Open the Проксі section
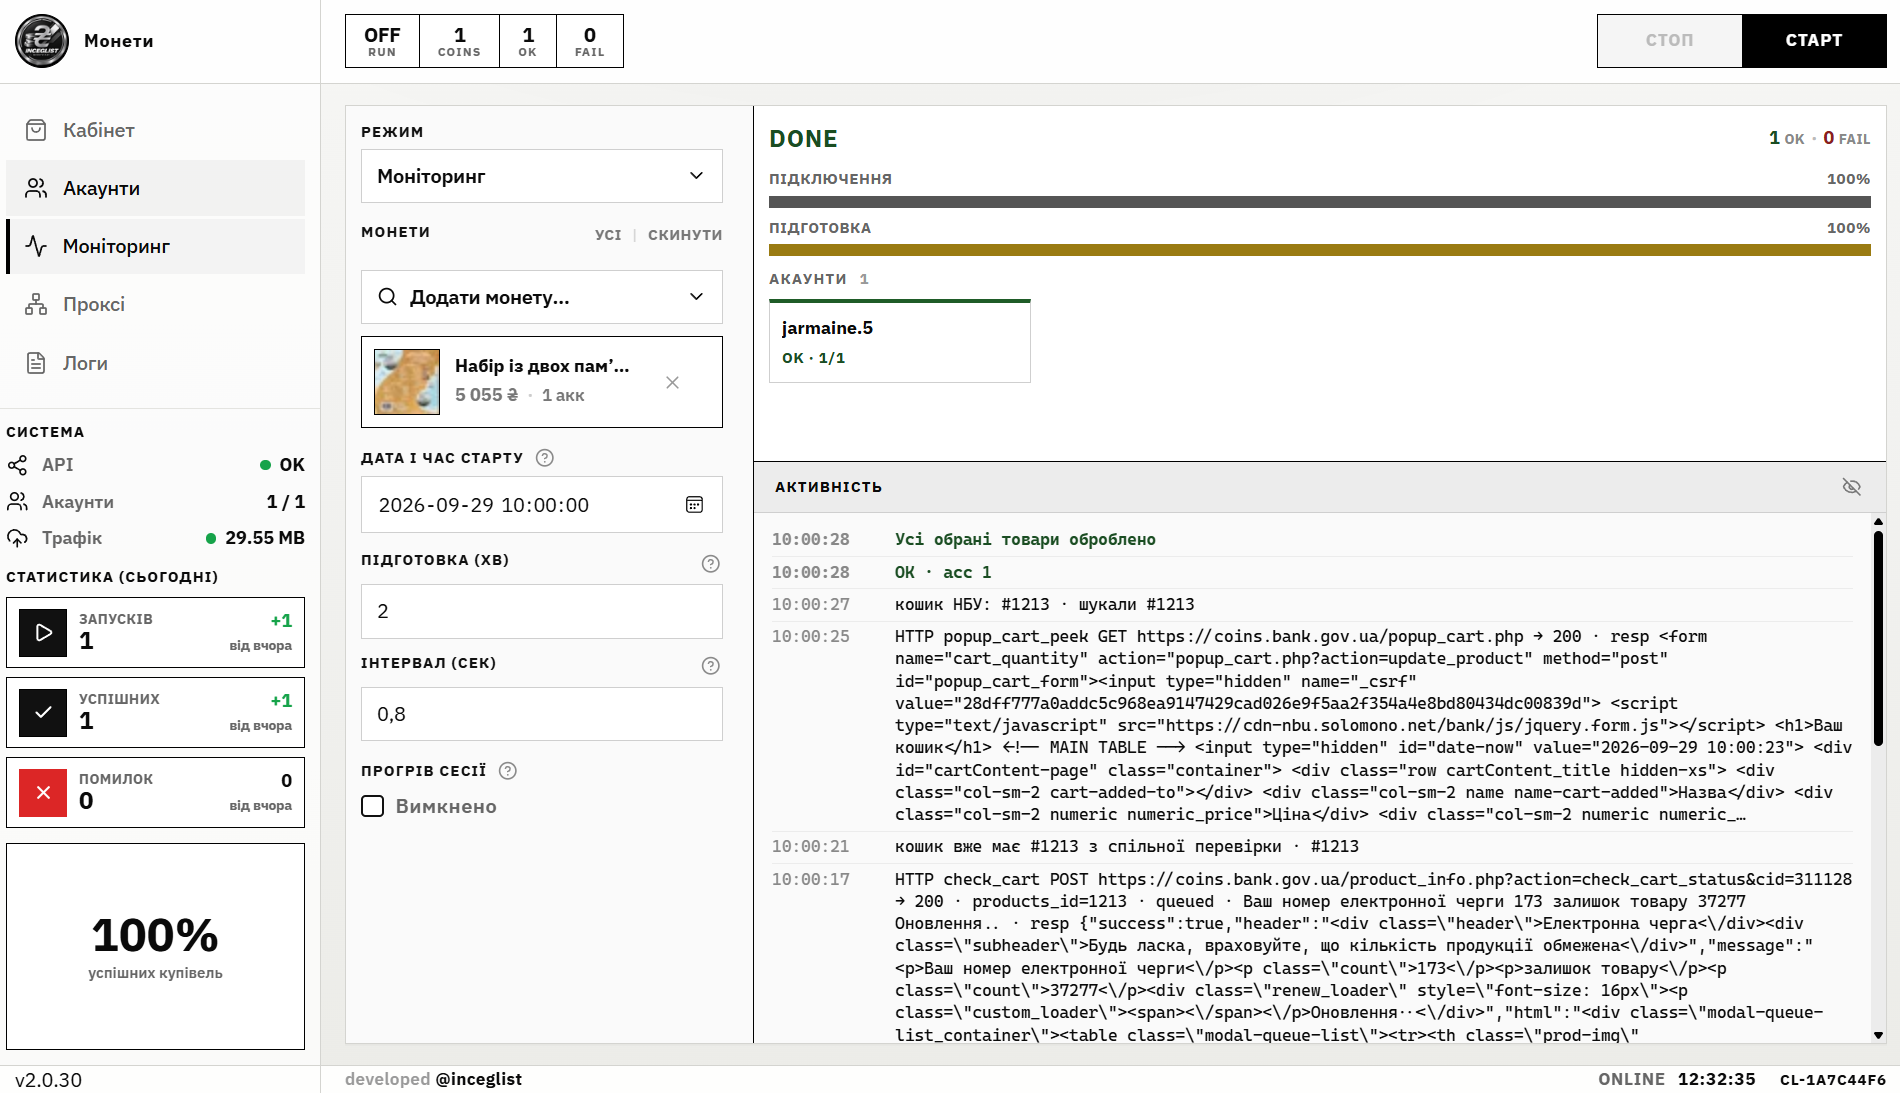The image size is (1900, 1093). [x=155, y=304]
